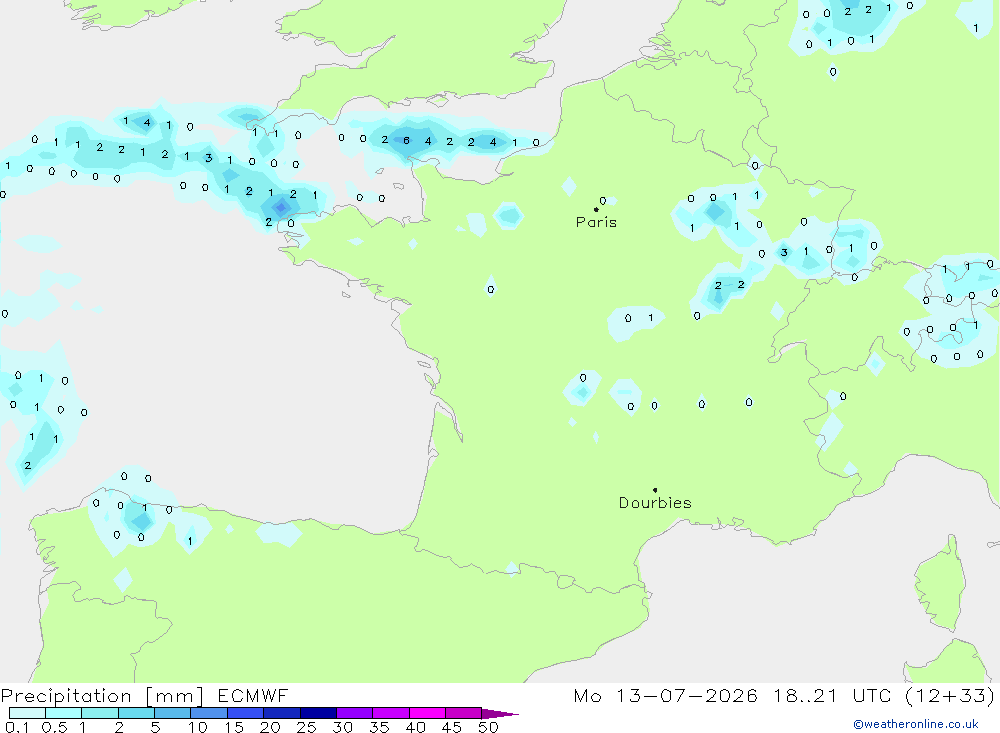Screen dimensions: 1000x733
Task: Click the 'Precipitation [mm]' title text
Action: tap(102, 695)
